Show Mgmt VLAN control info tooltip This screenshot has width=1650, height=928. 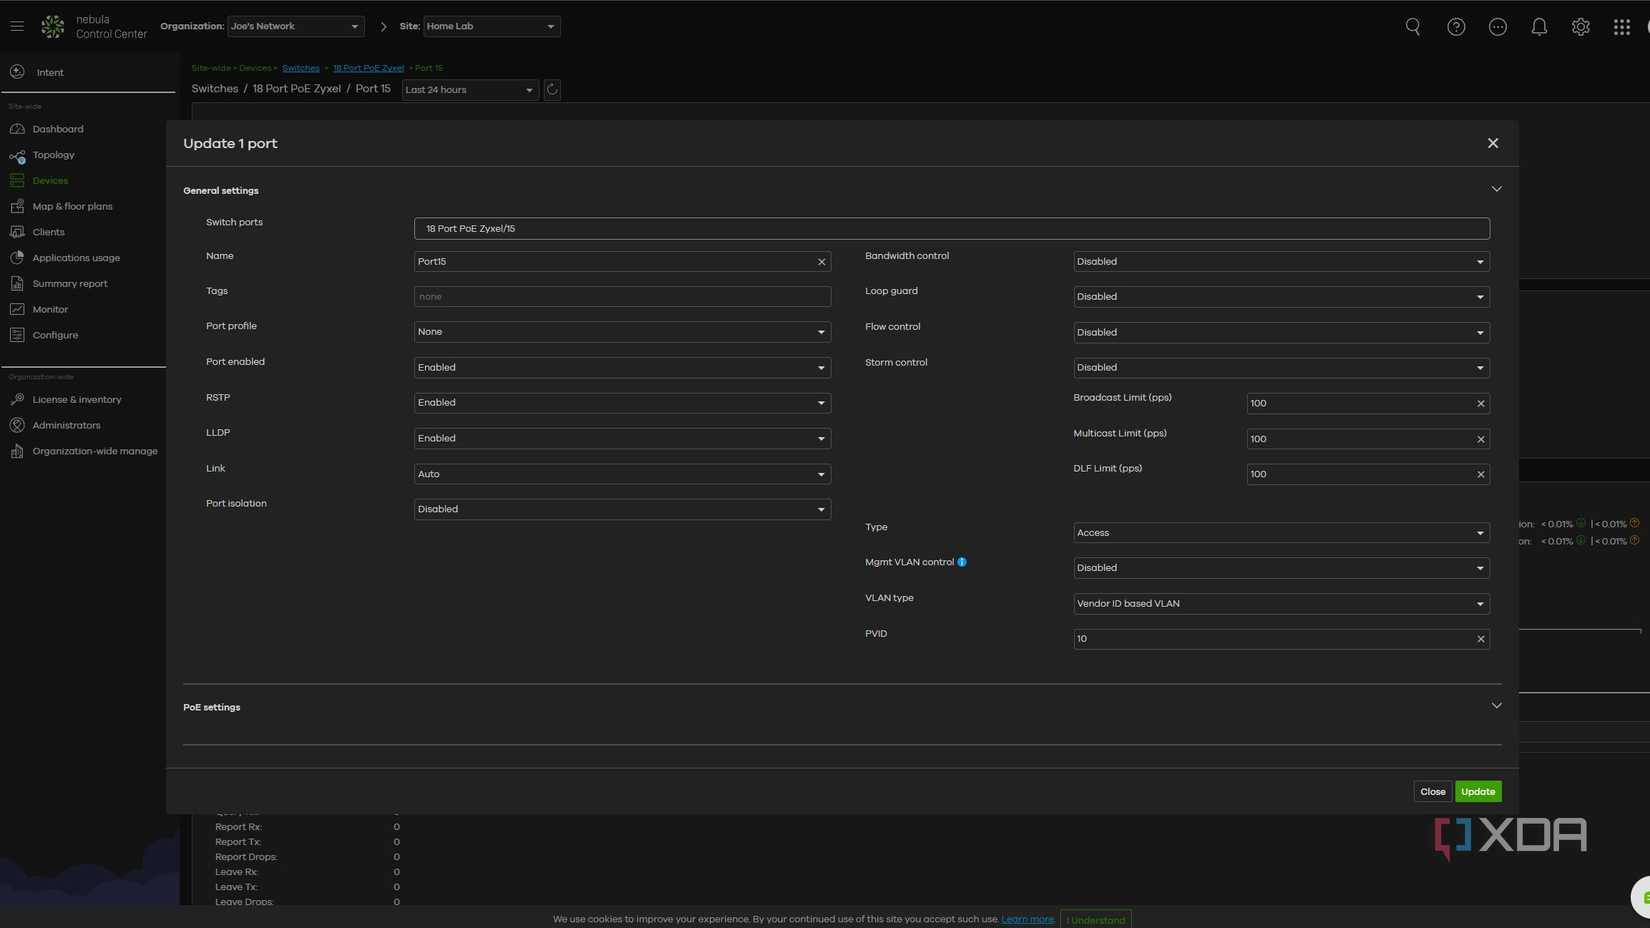click(962, 562)
